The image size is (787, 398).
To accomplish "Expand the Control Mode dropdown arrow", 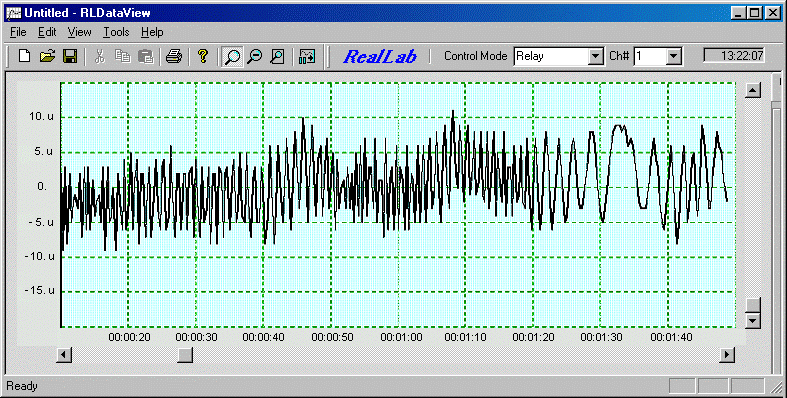I will pyautogui.click(x=595, y=56).
